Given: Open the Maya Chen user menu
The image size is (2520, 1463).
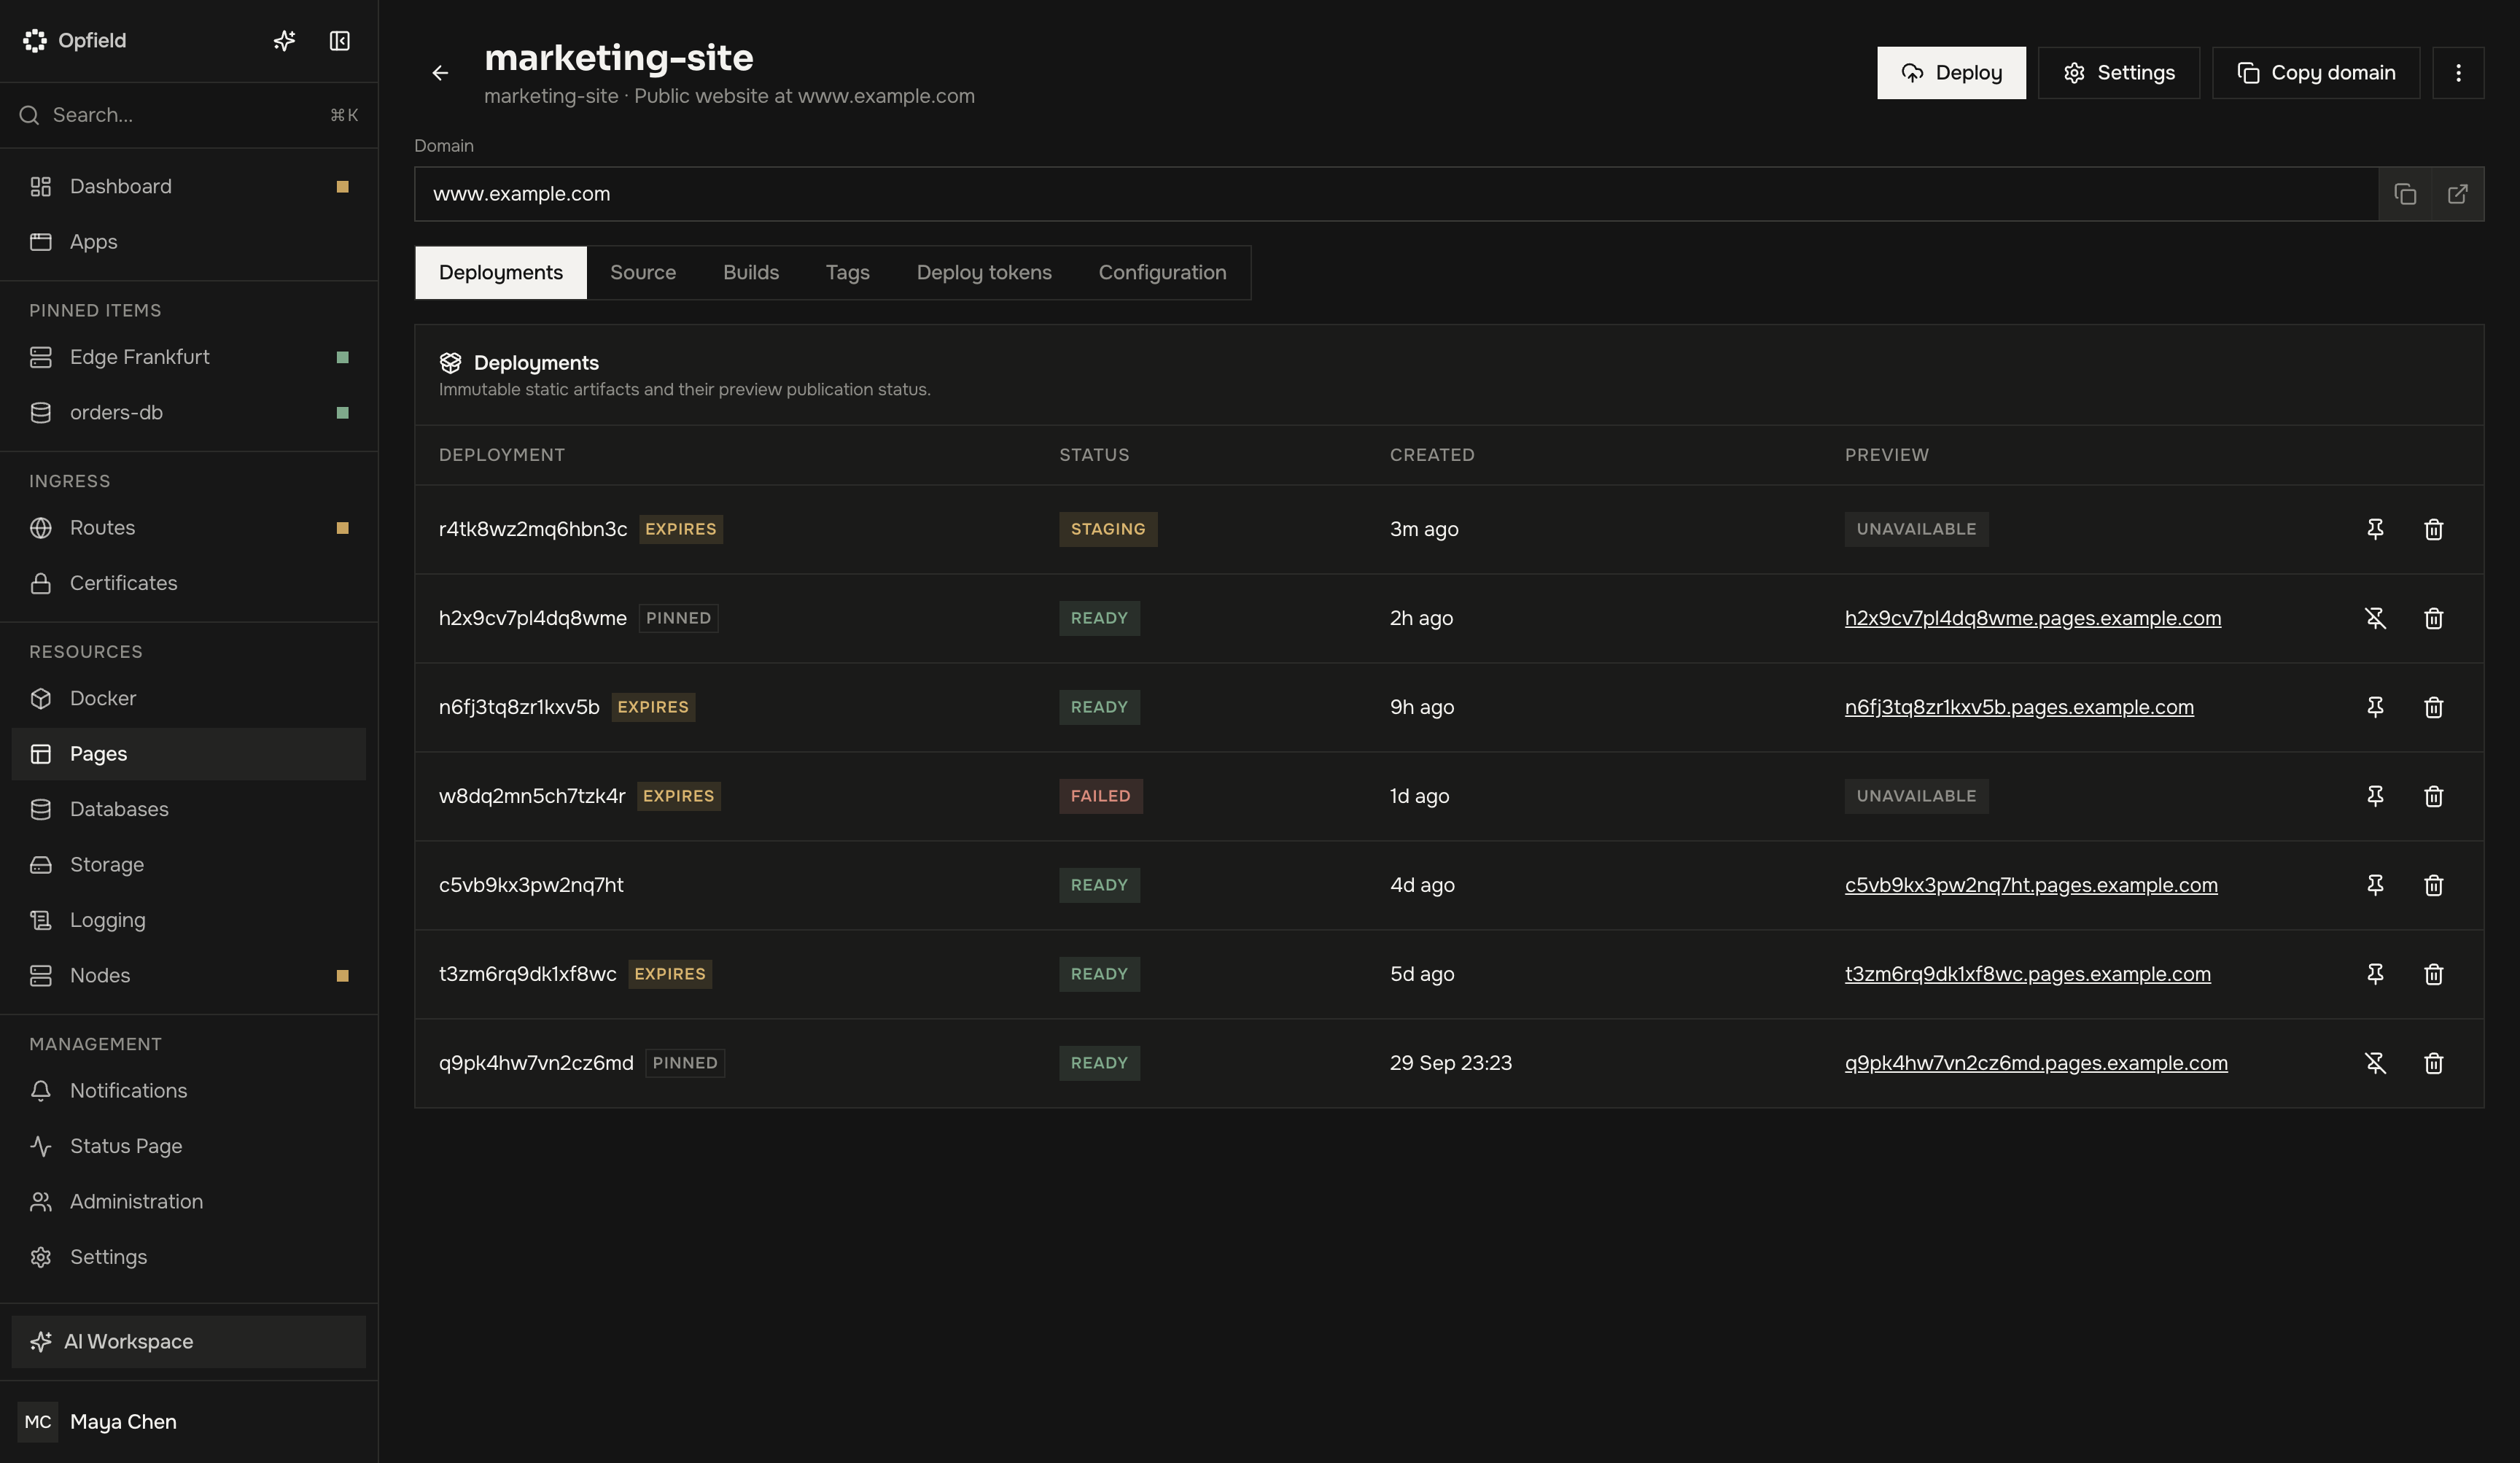Looking at the screenshot, I should (x=189, y=1422).
